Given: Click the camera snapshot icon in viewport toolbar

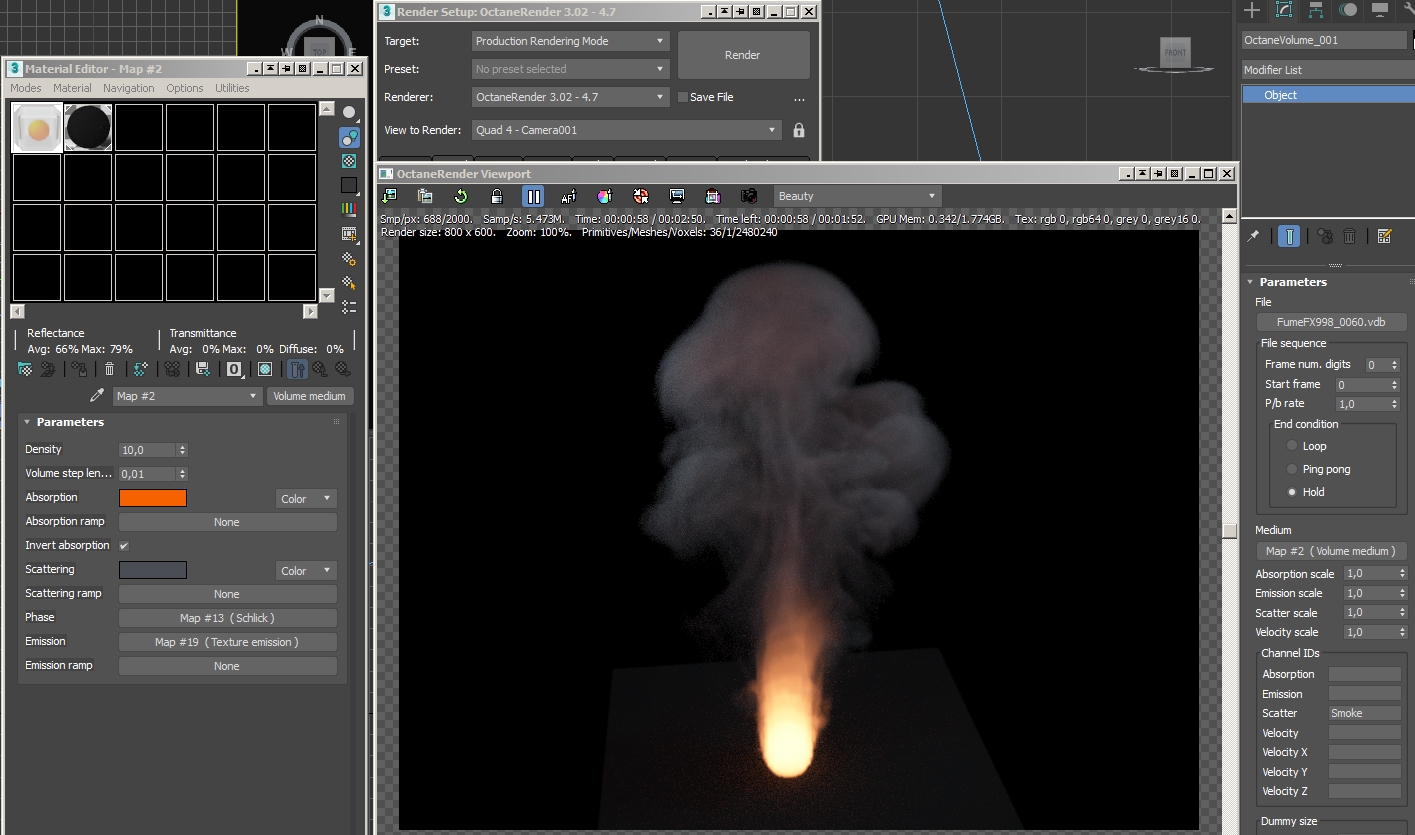Looking at the screenshot, I should coord(749,196).
